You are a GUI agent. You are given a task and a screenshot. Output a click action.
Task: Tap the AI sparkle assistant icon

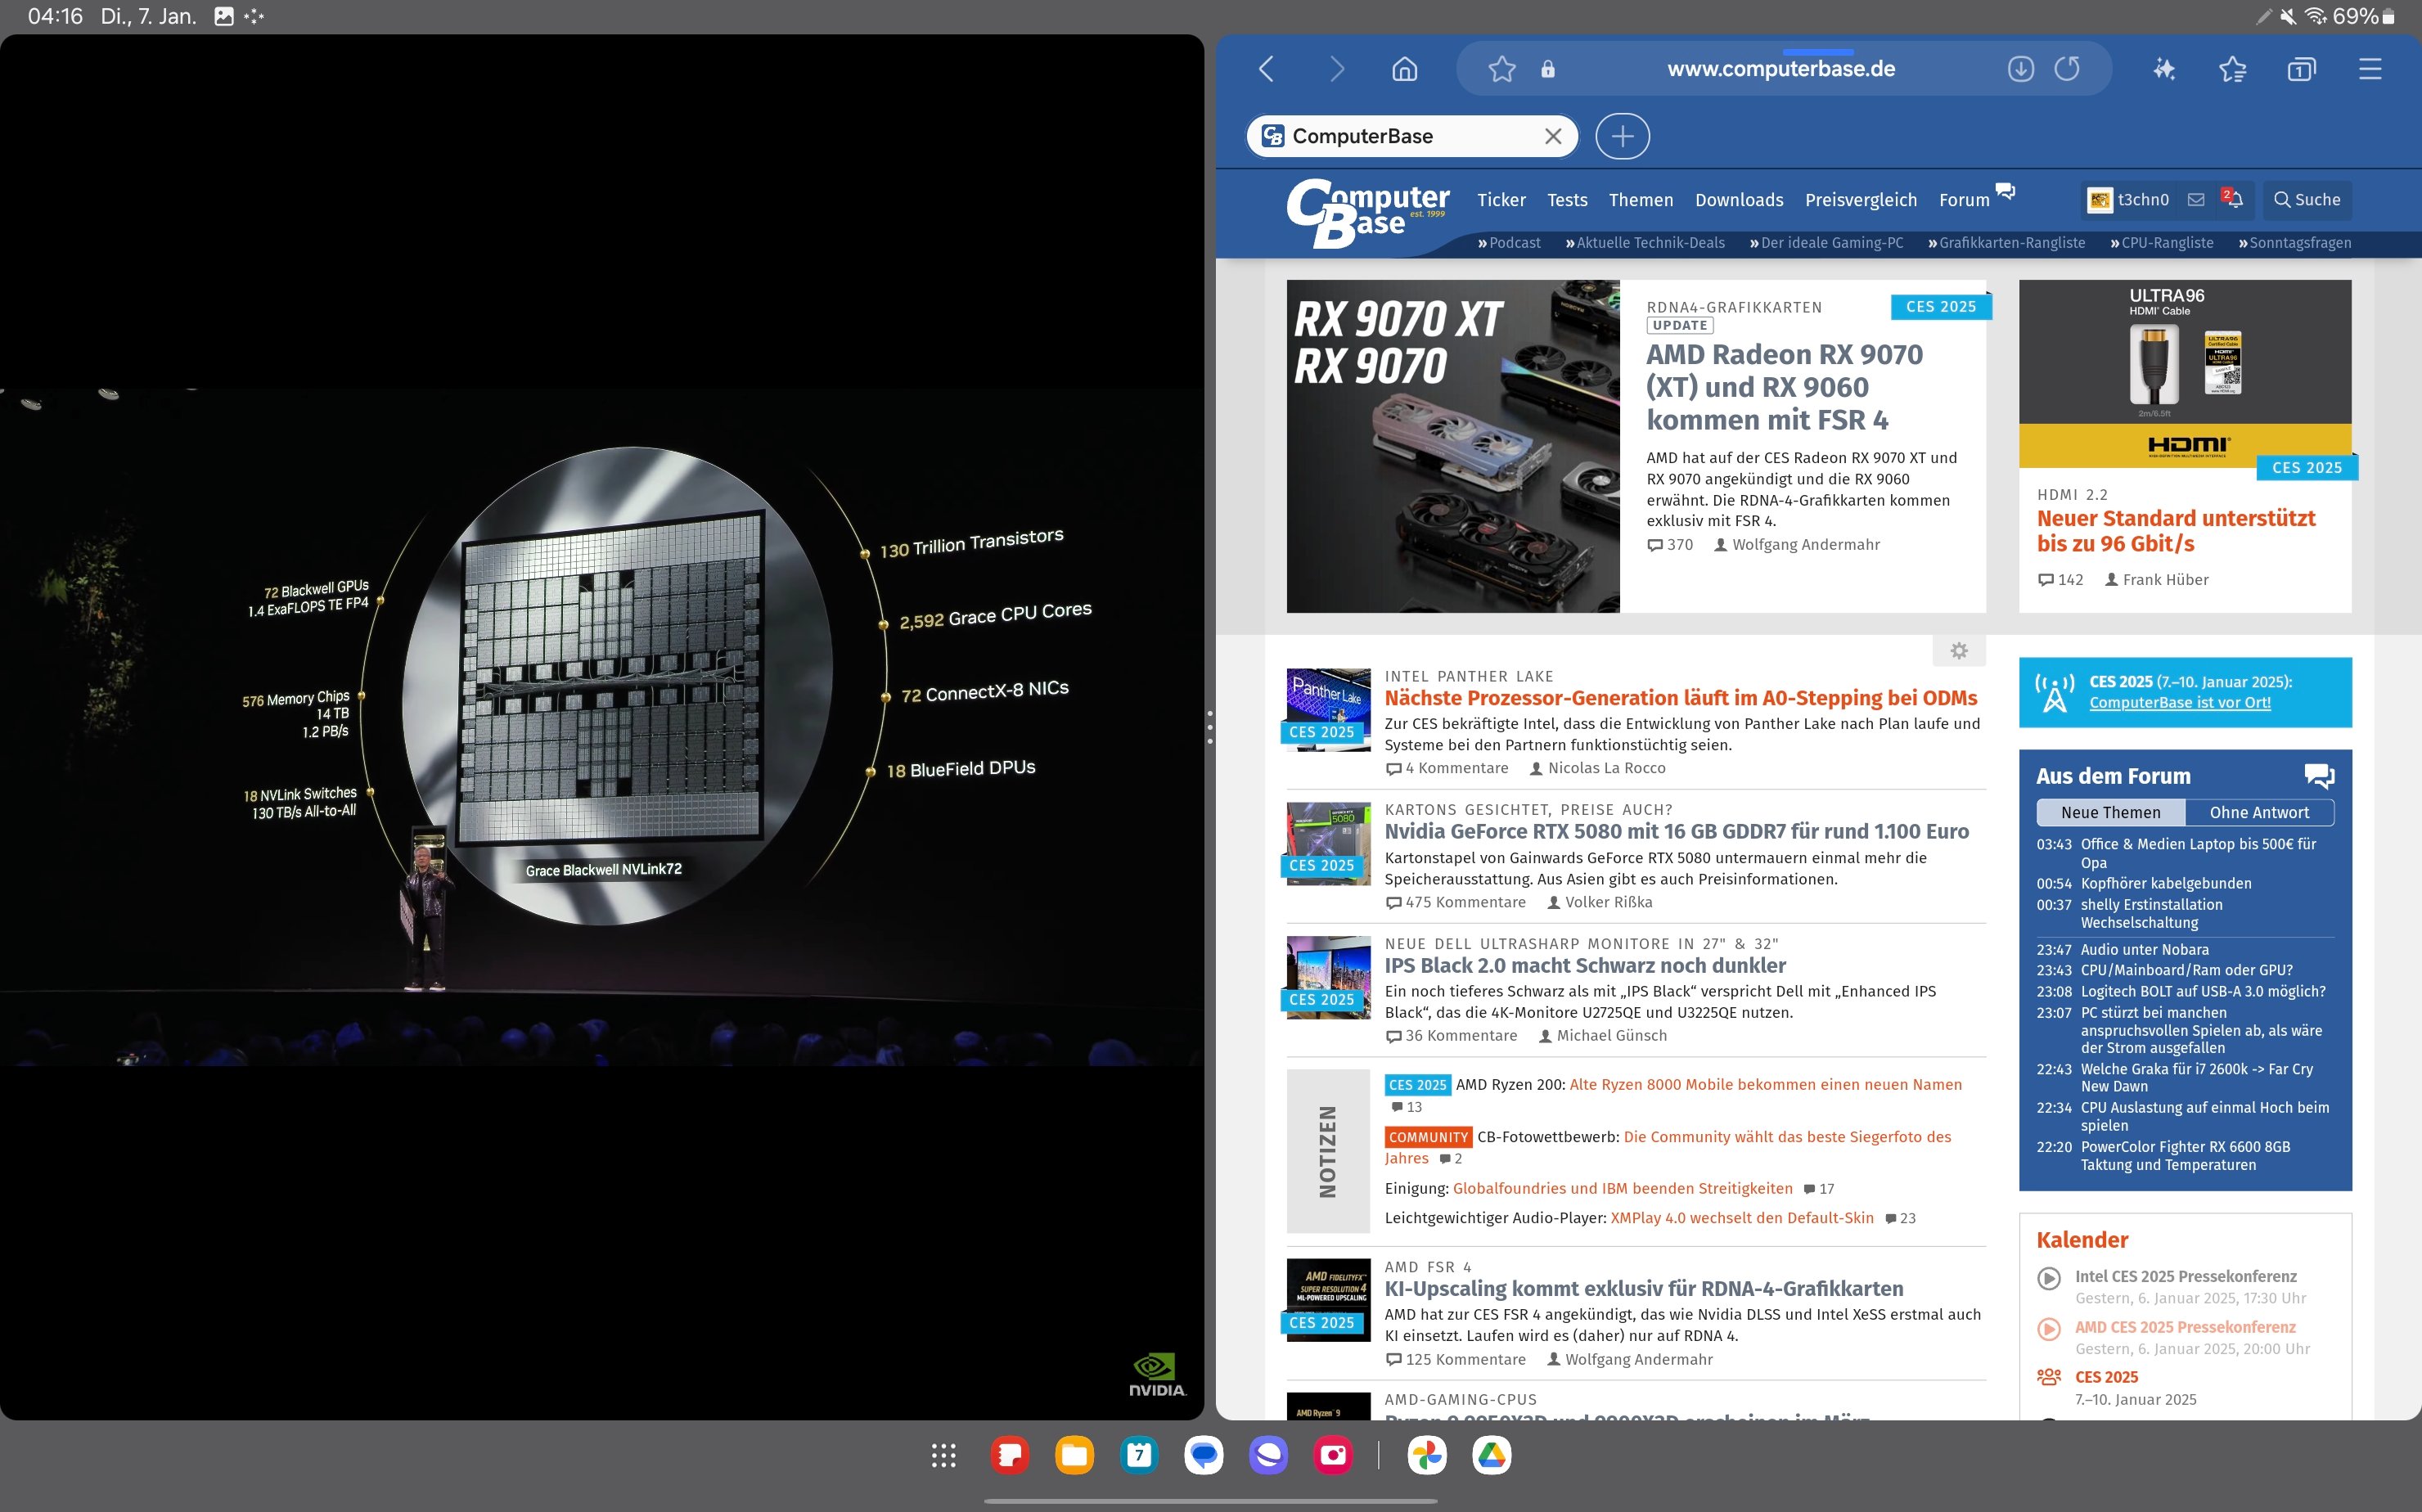(x=2164, y=69)
